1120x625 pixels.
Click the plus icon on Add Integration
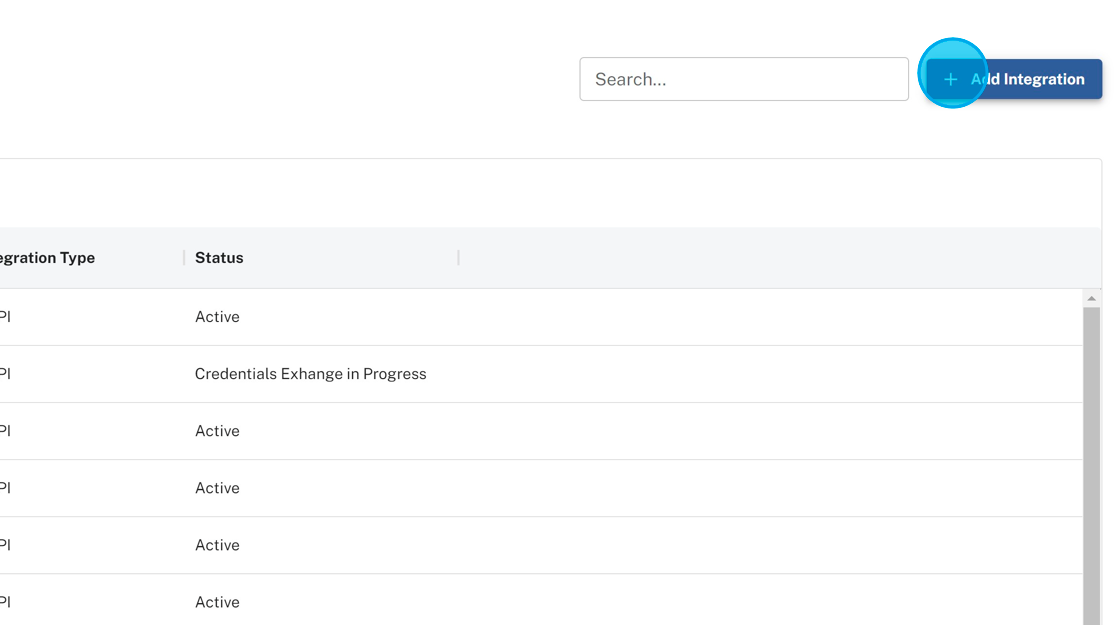(951, 79)
